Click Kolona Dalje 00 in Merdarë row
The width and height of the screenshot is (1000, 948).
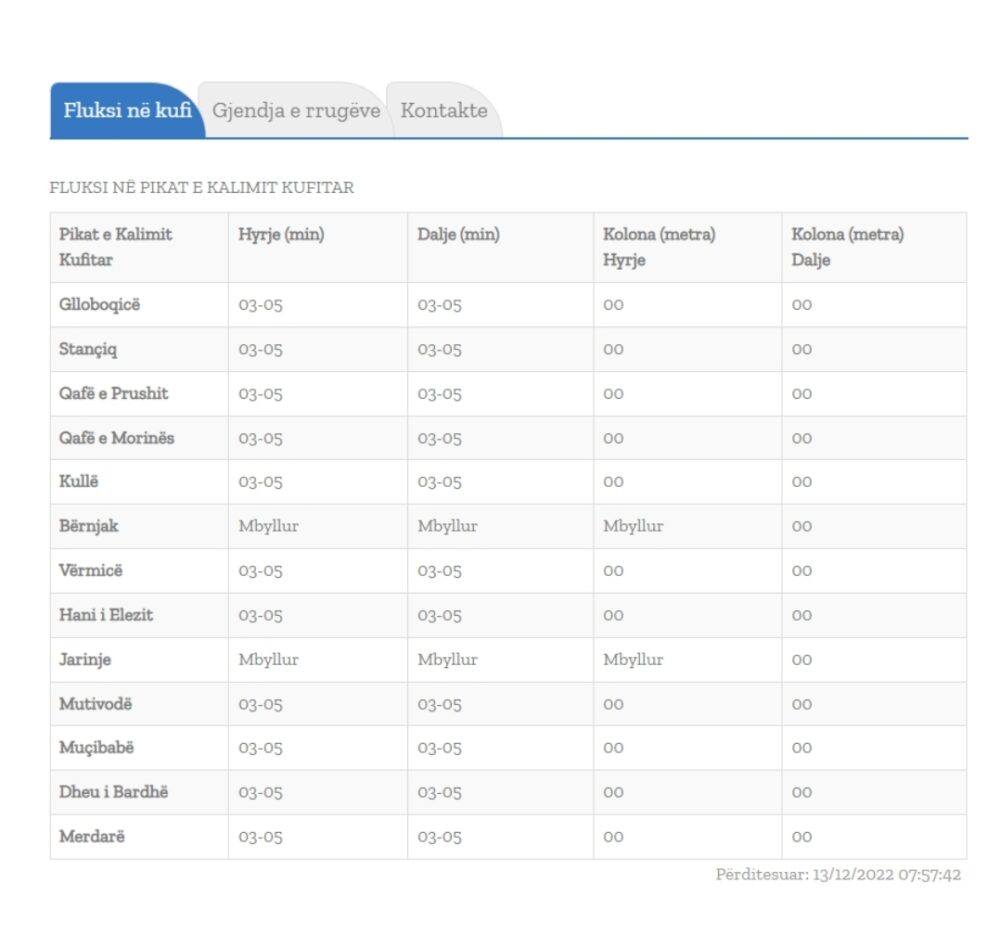[x=802, y=837]
